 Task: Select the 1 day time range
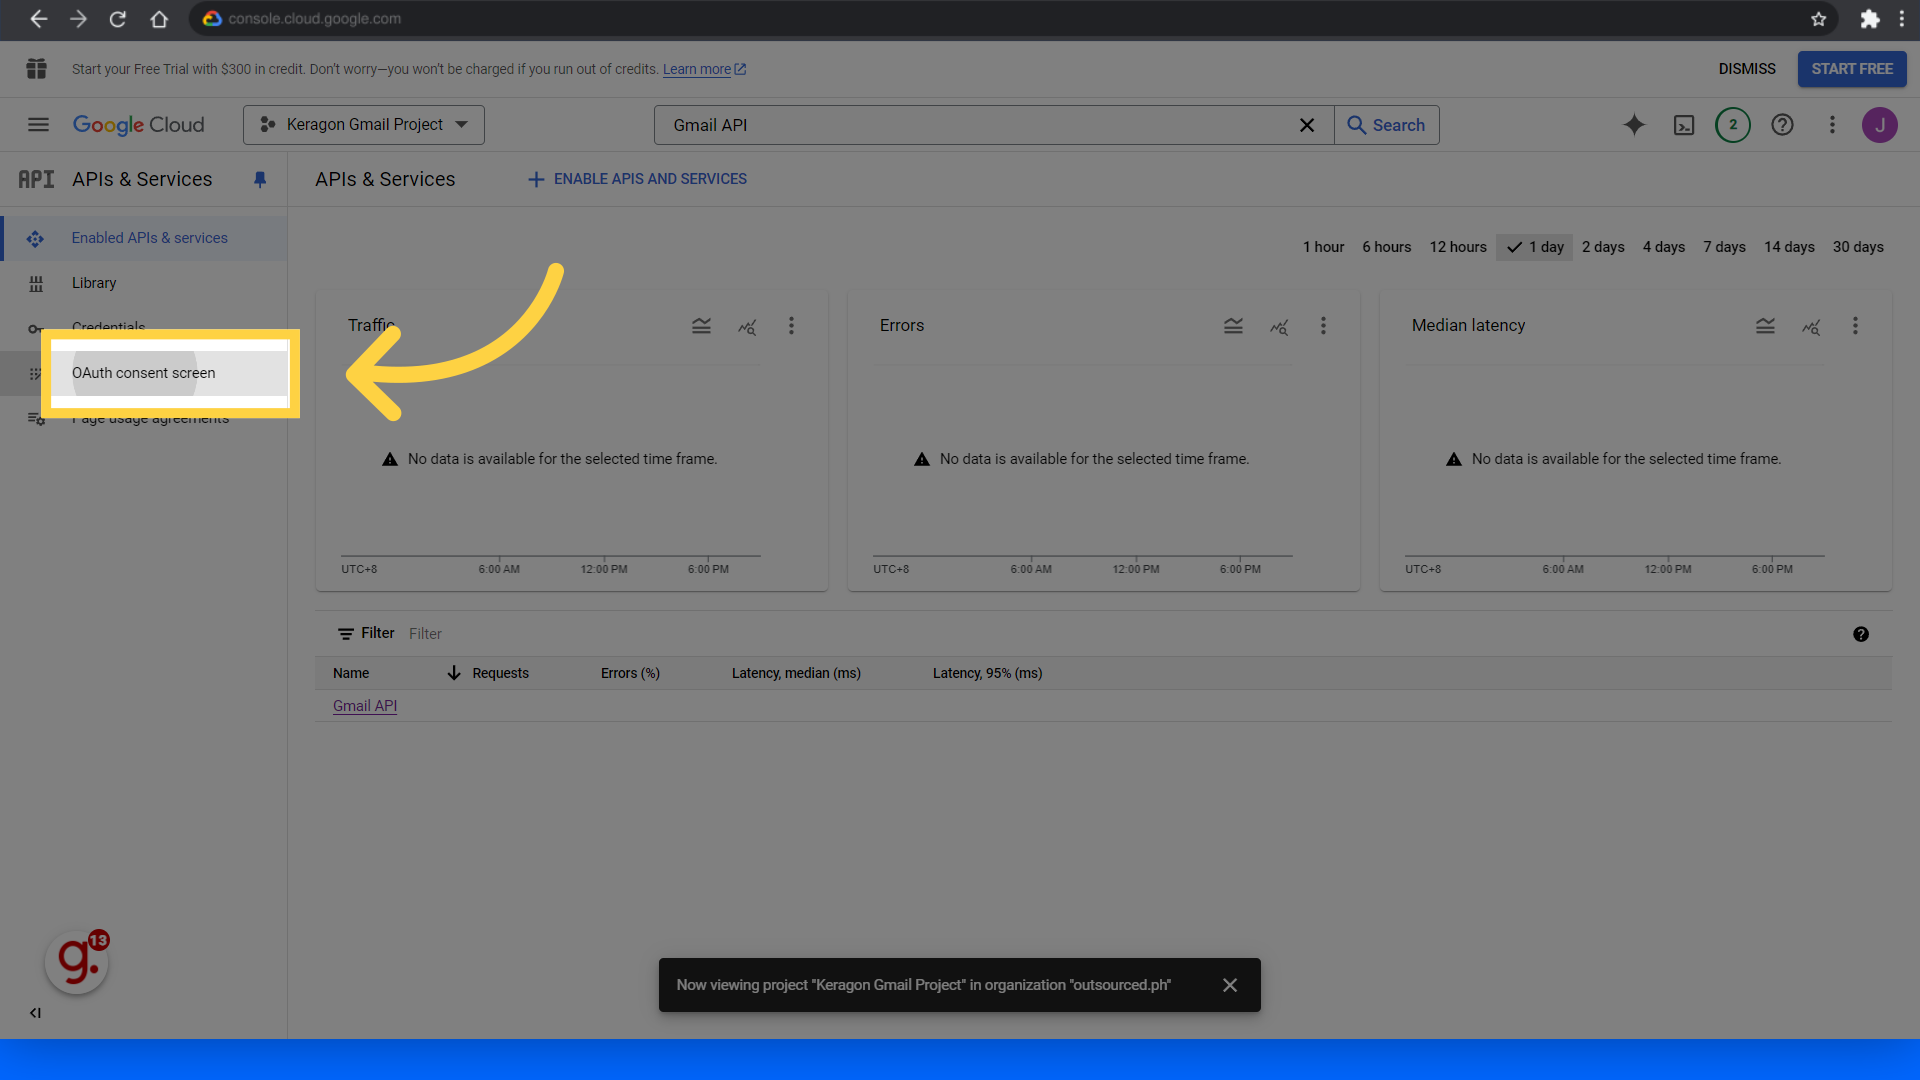pyautogui.click(x=1535, y=247)
